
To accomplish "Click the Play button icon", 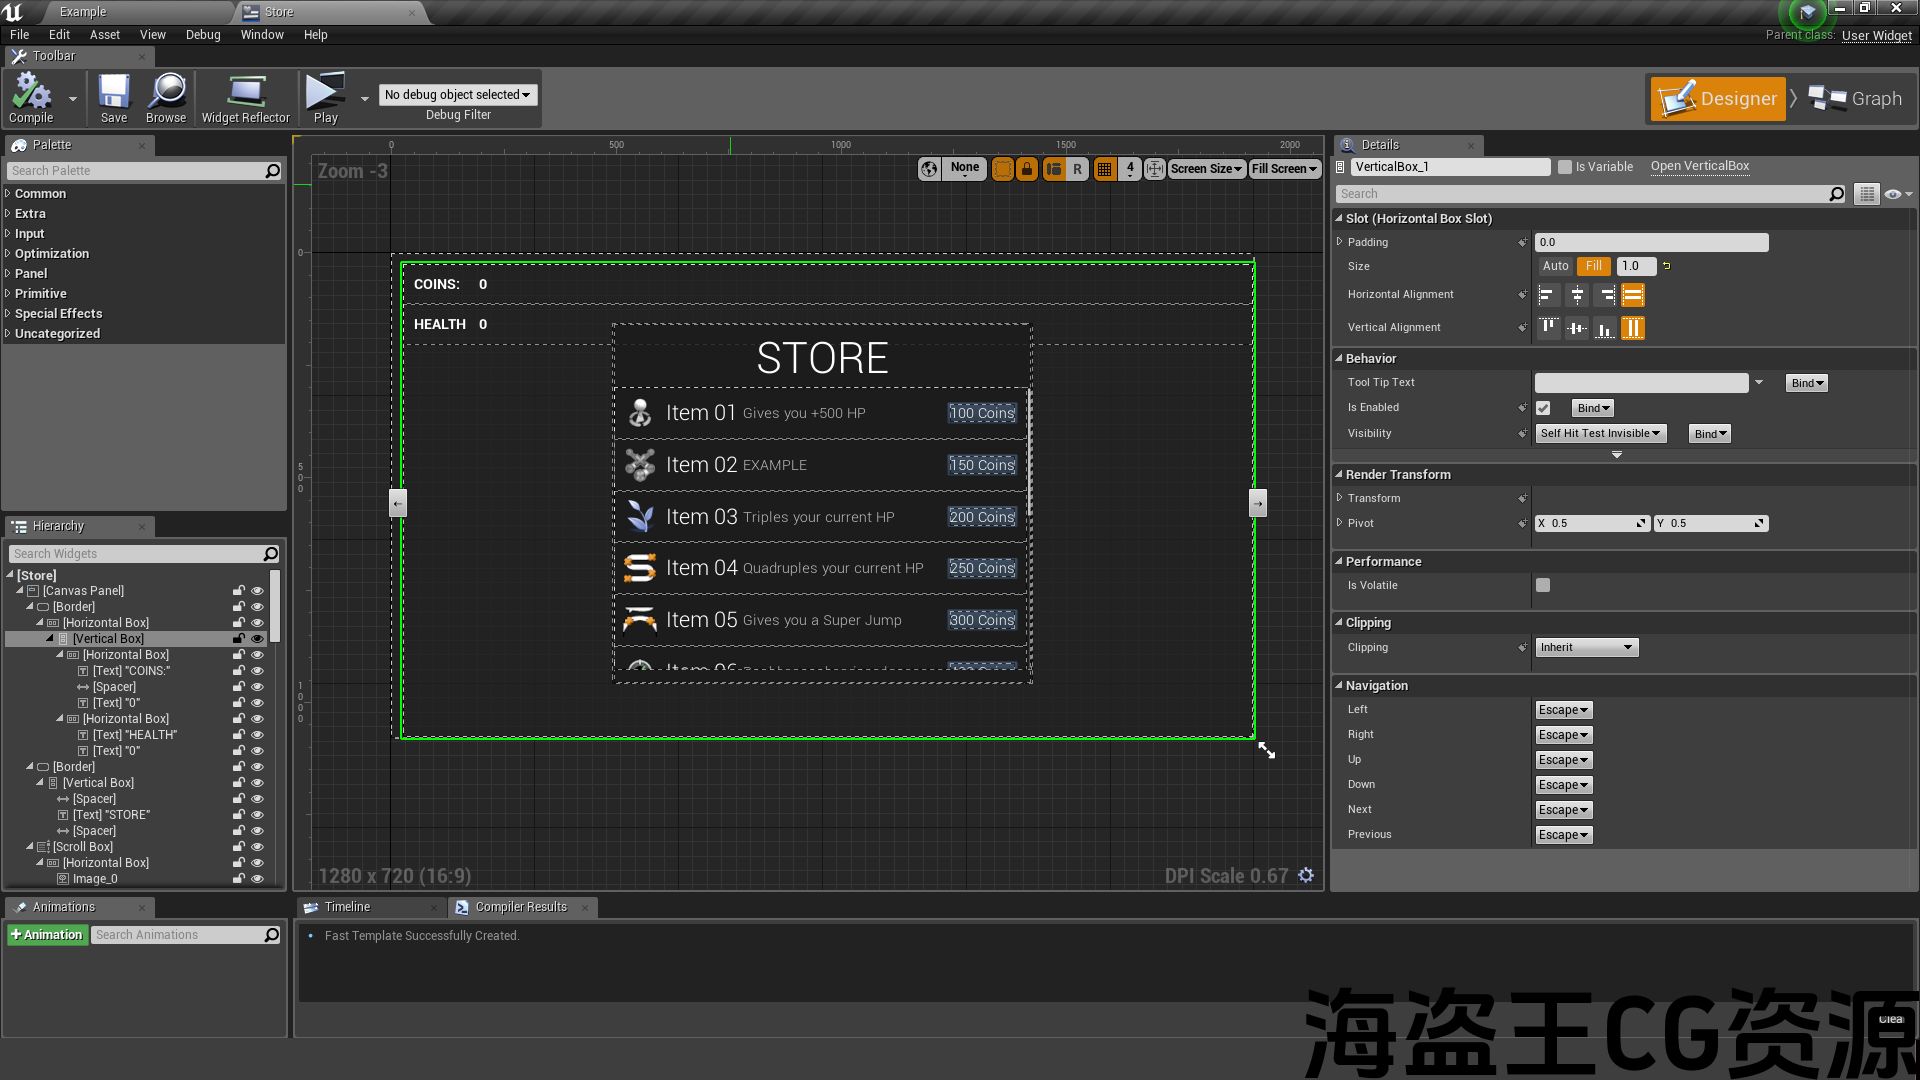I will (x=325, y=92).
